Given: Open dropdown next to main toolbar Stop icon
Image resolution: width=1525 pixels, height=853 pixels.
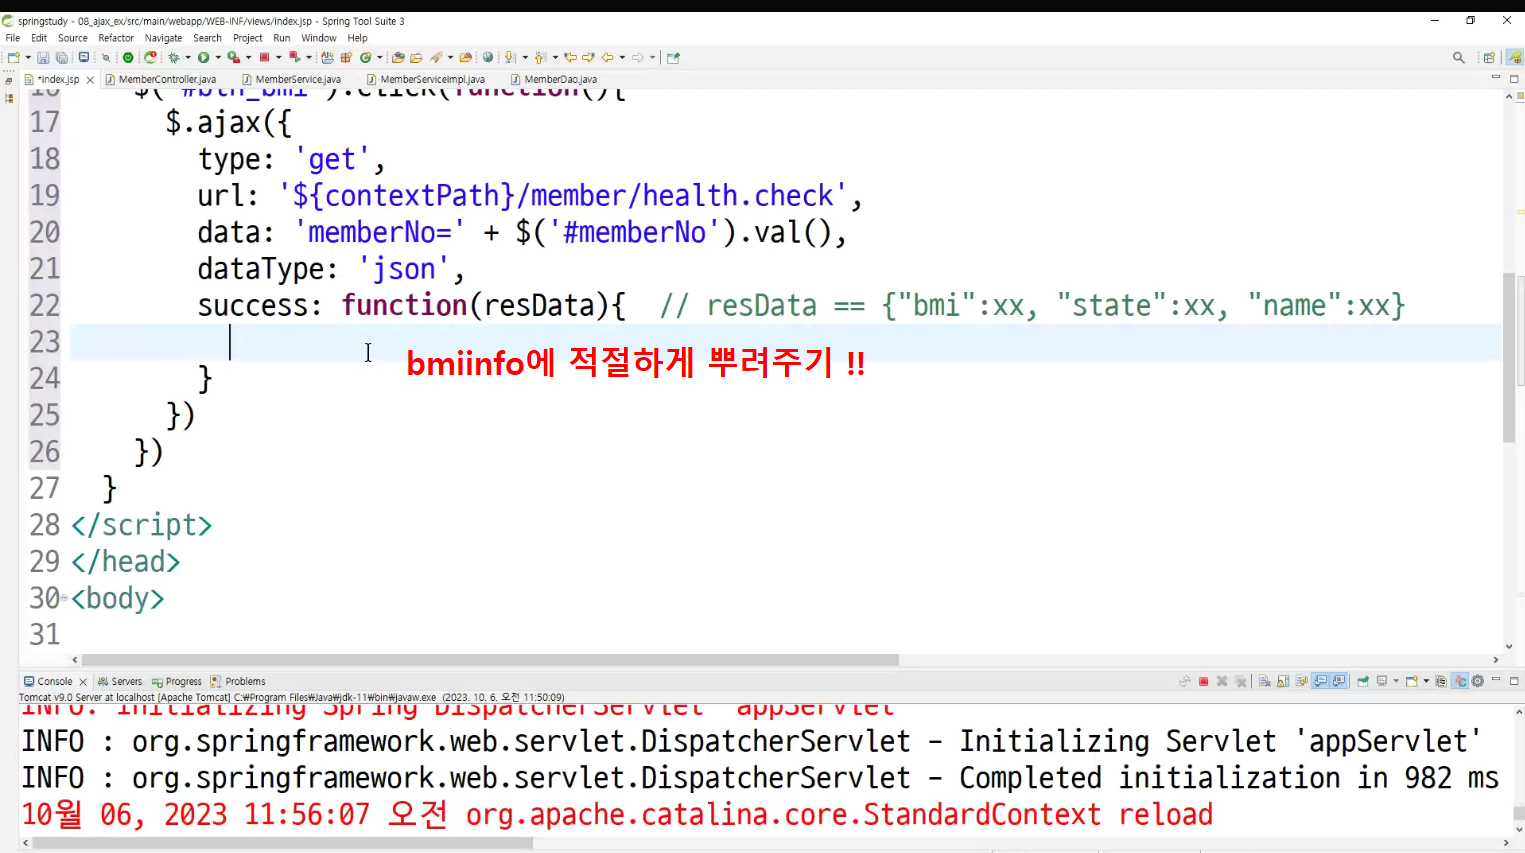Looking at the screenshot, I should [x=279, y=58].
